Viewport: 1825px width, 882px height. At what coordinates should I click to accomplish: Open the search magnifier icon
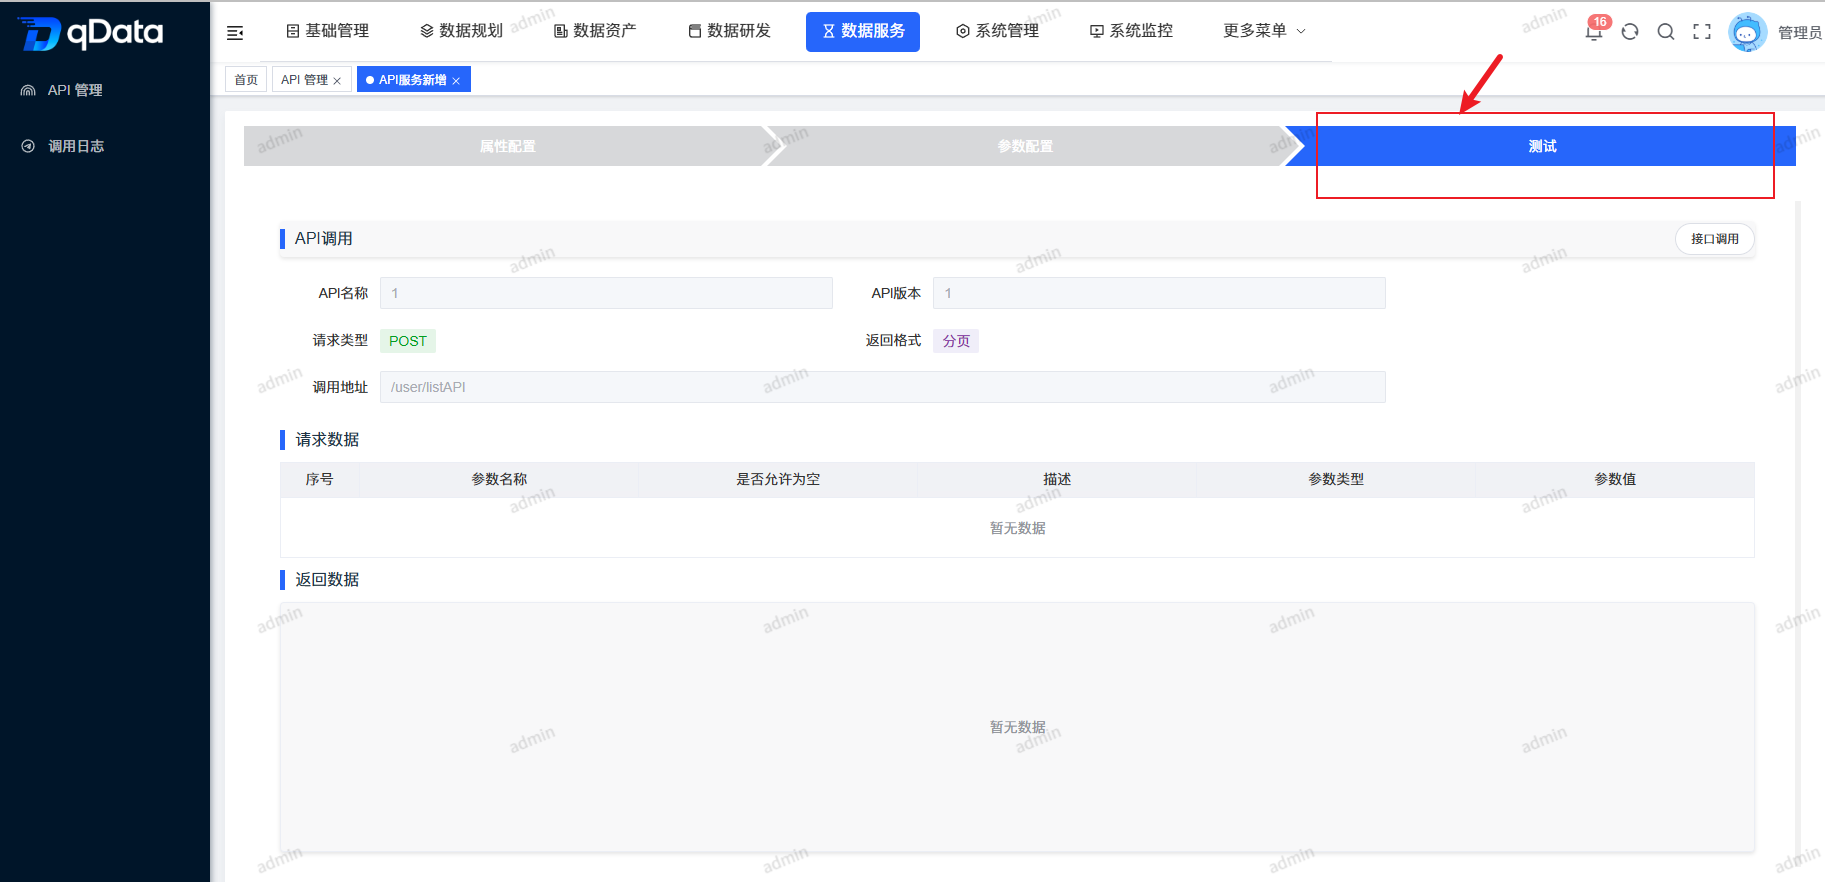coord(1666,32)
